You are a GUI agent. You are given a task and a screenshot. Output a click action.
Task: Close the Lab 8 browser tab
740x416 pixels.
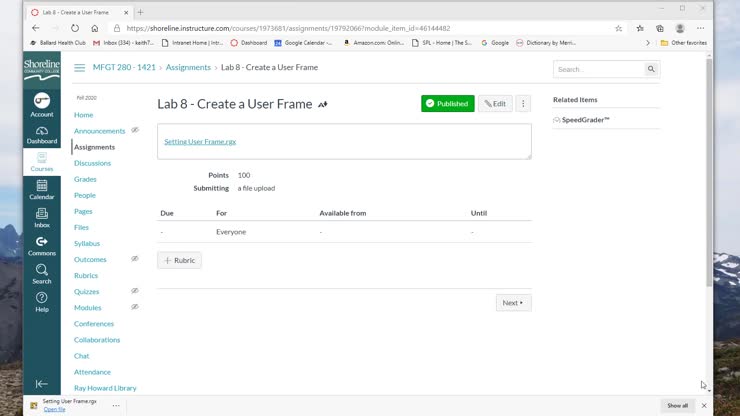126,13
